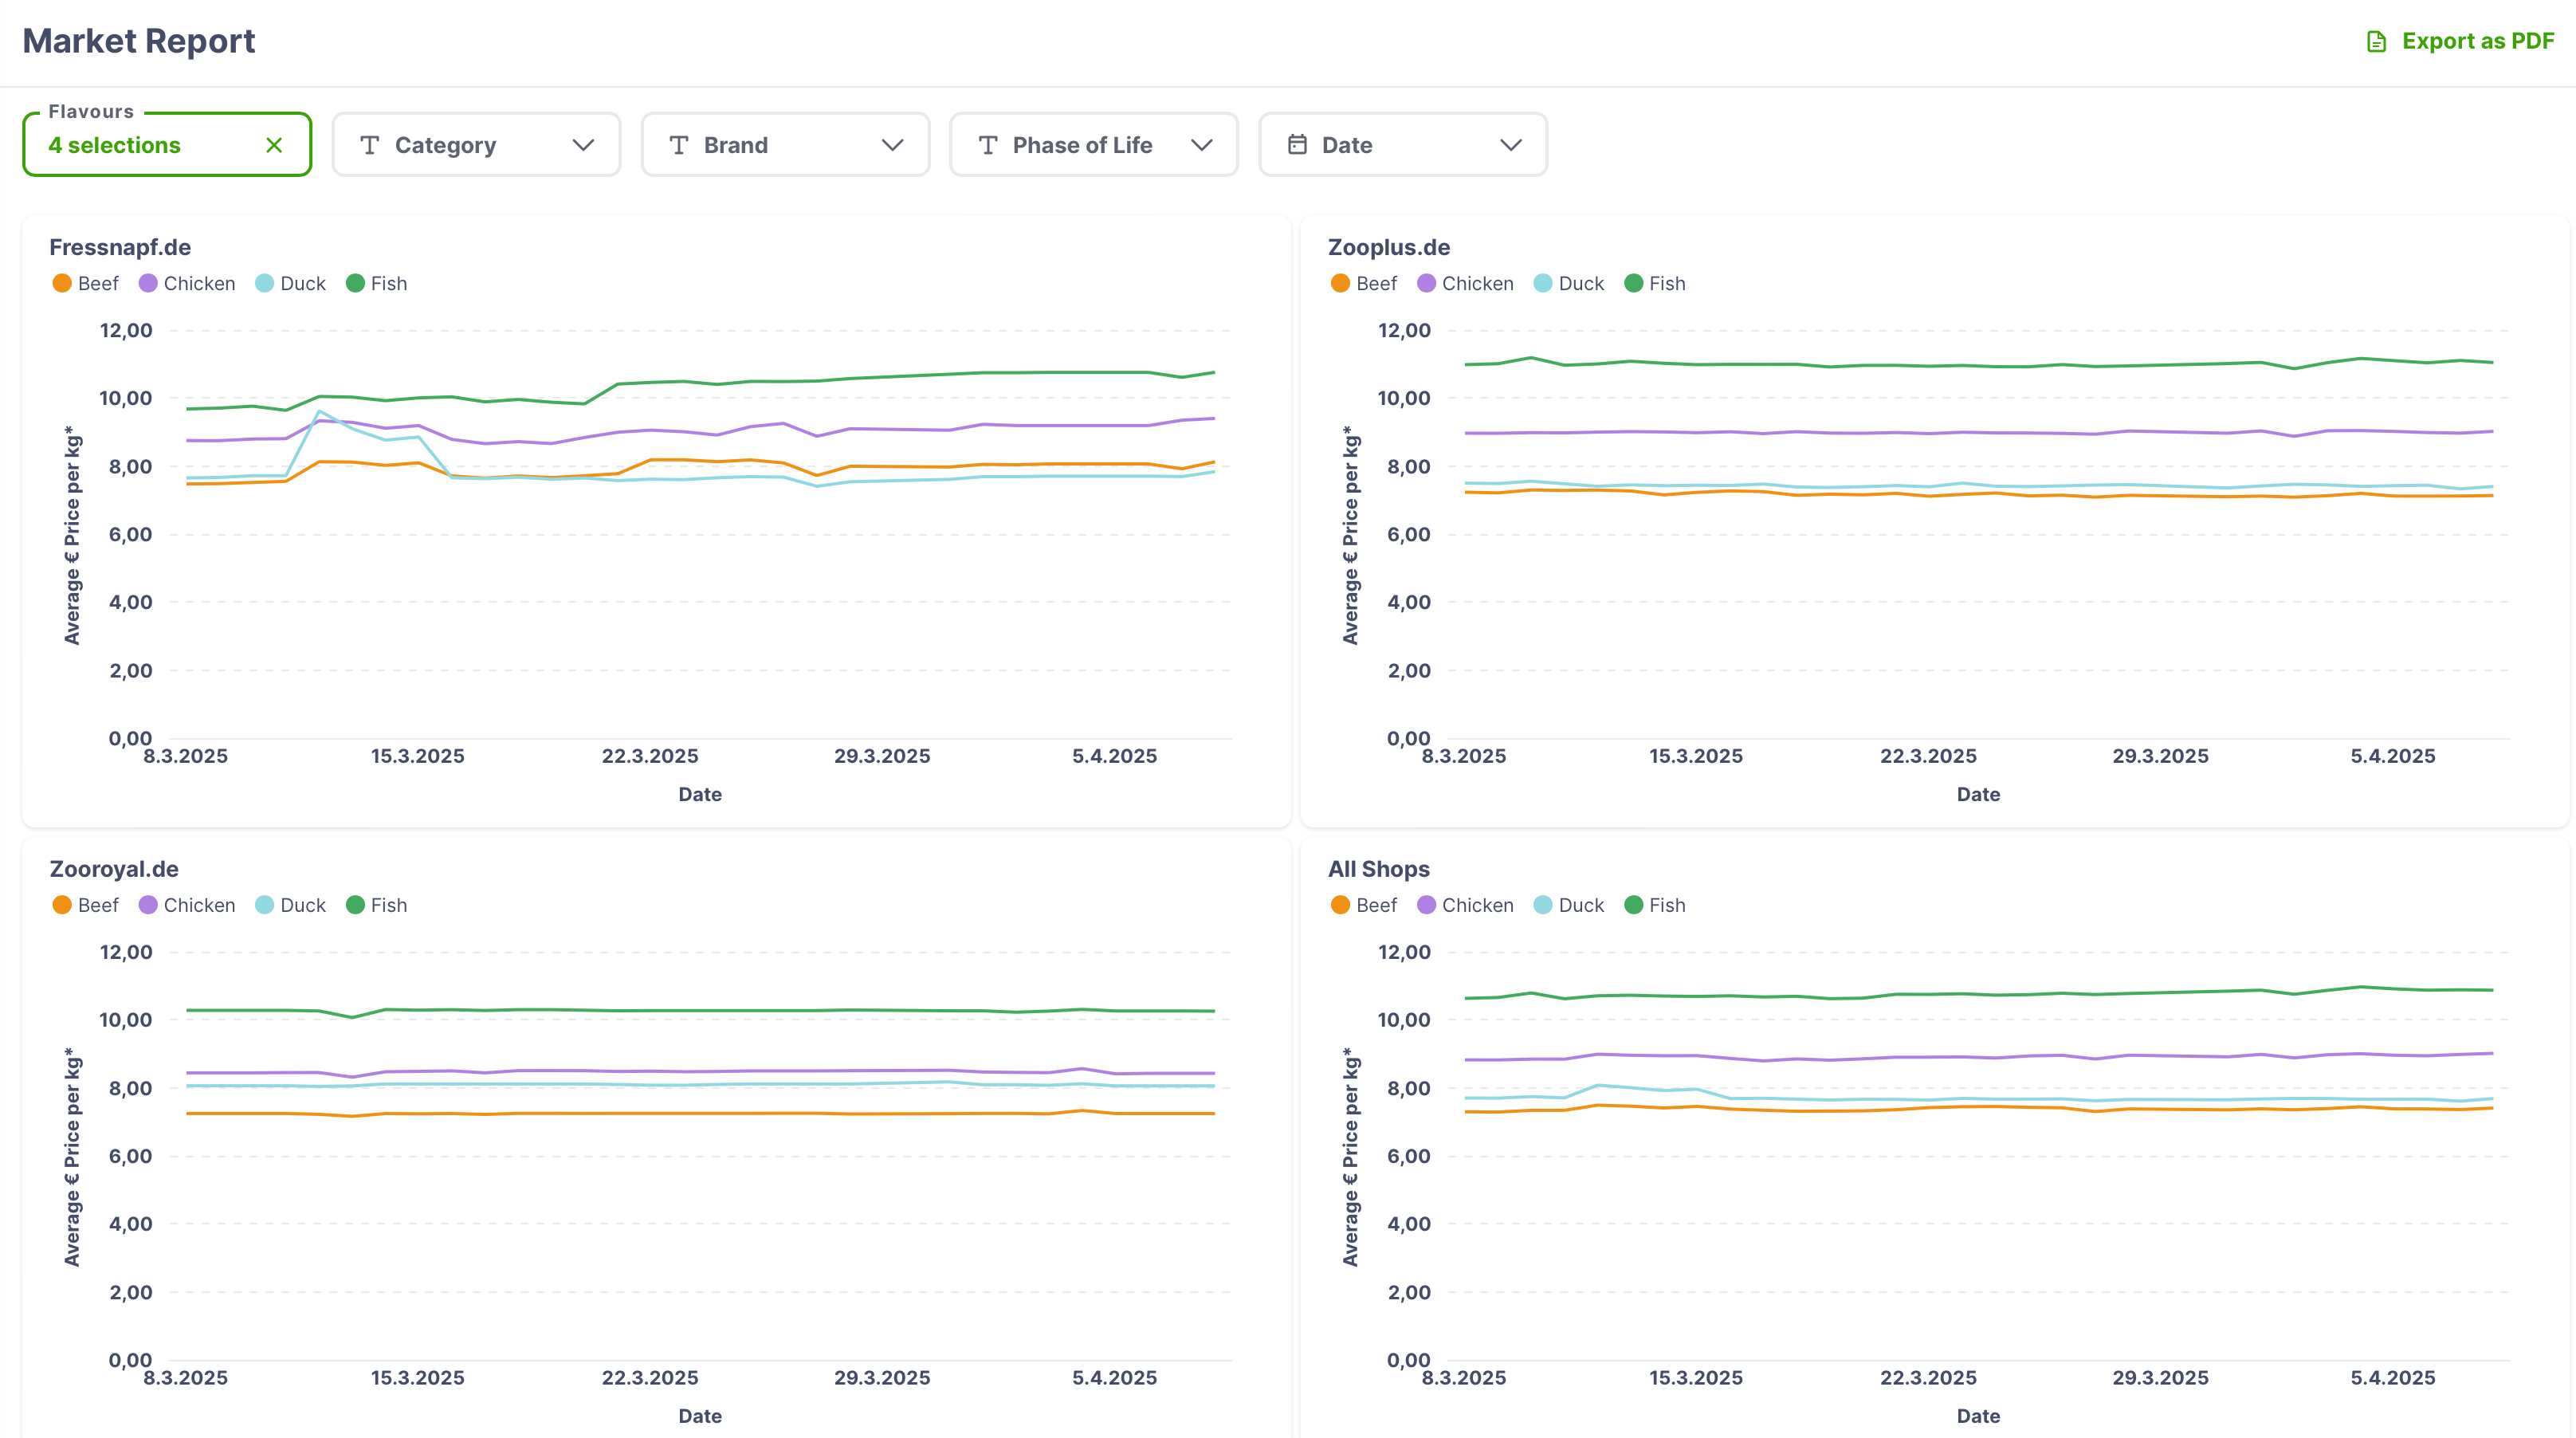The height and width of the screenshot is (1438, 2576).
Task: Click orange Beef swatch in Zooplus.de legend
Action: [x=1340, y=283]
